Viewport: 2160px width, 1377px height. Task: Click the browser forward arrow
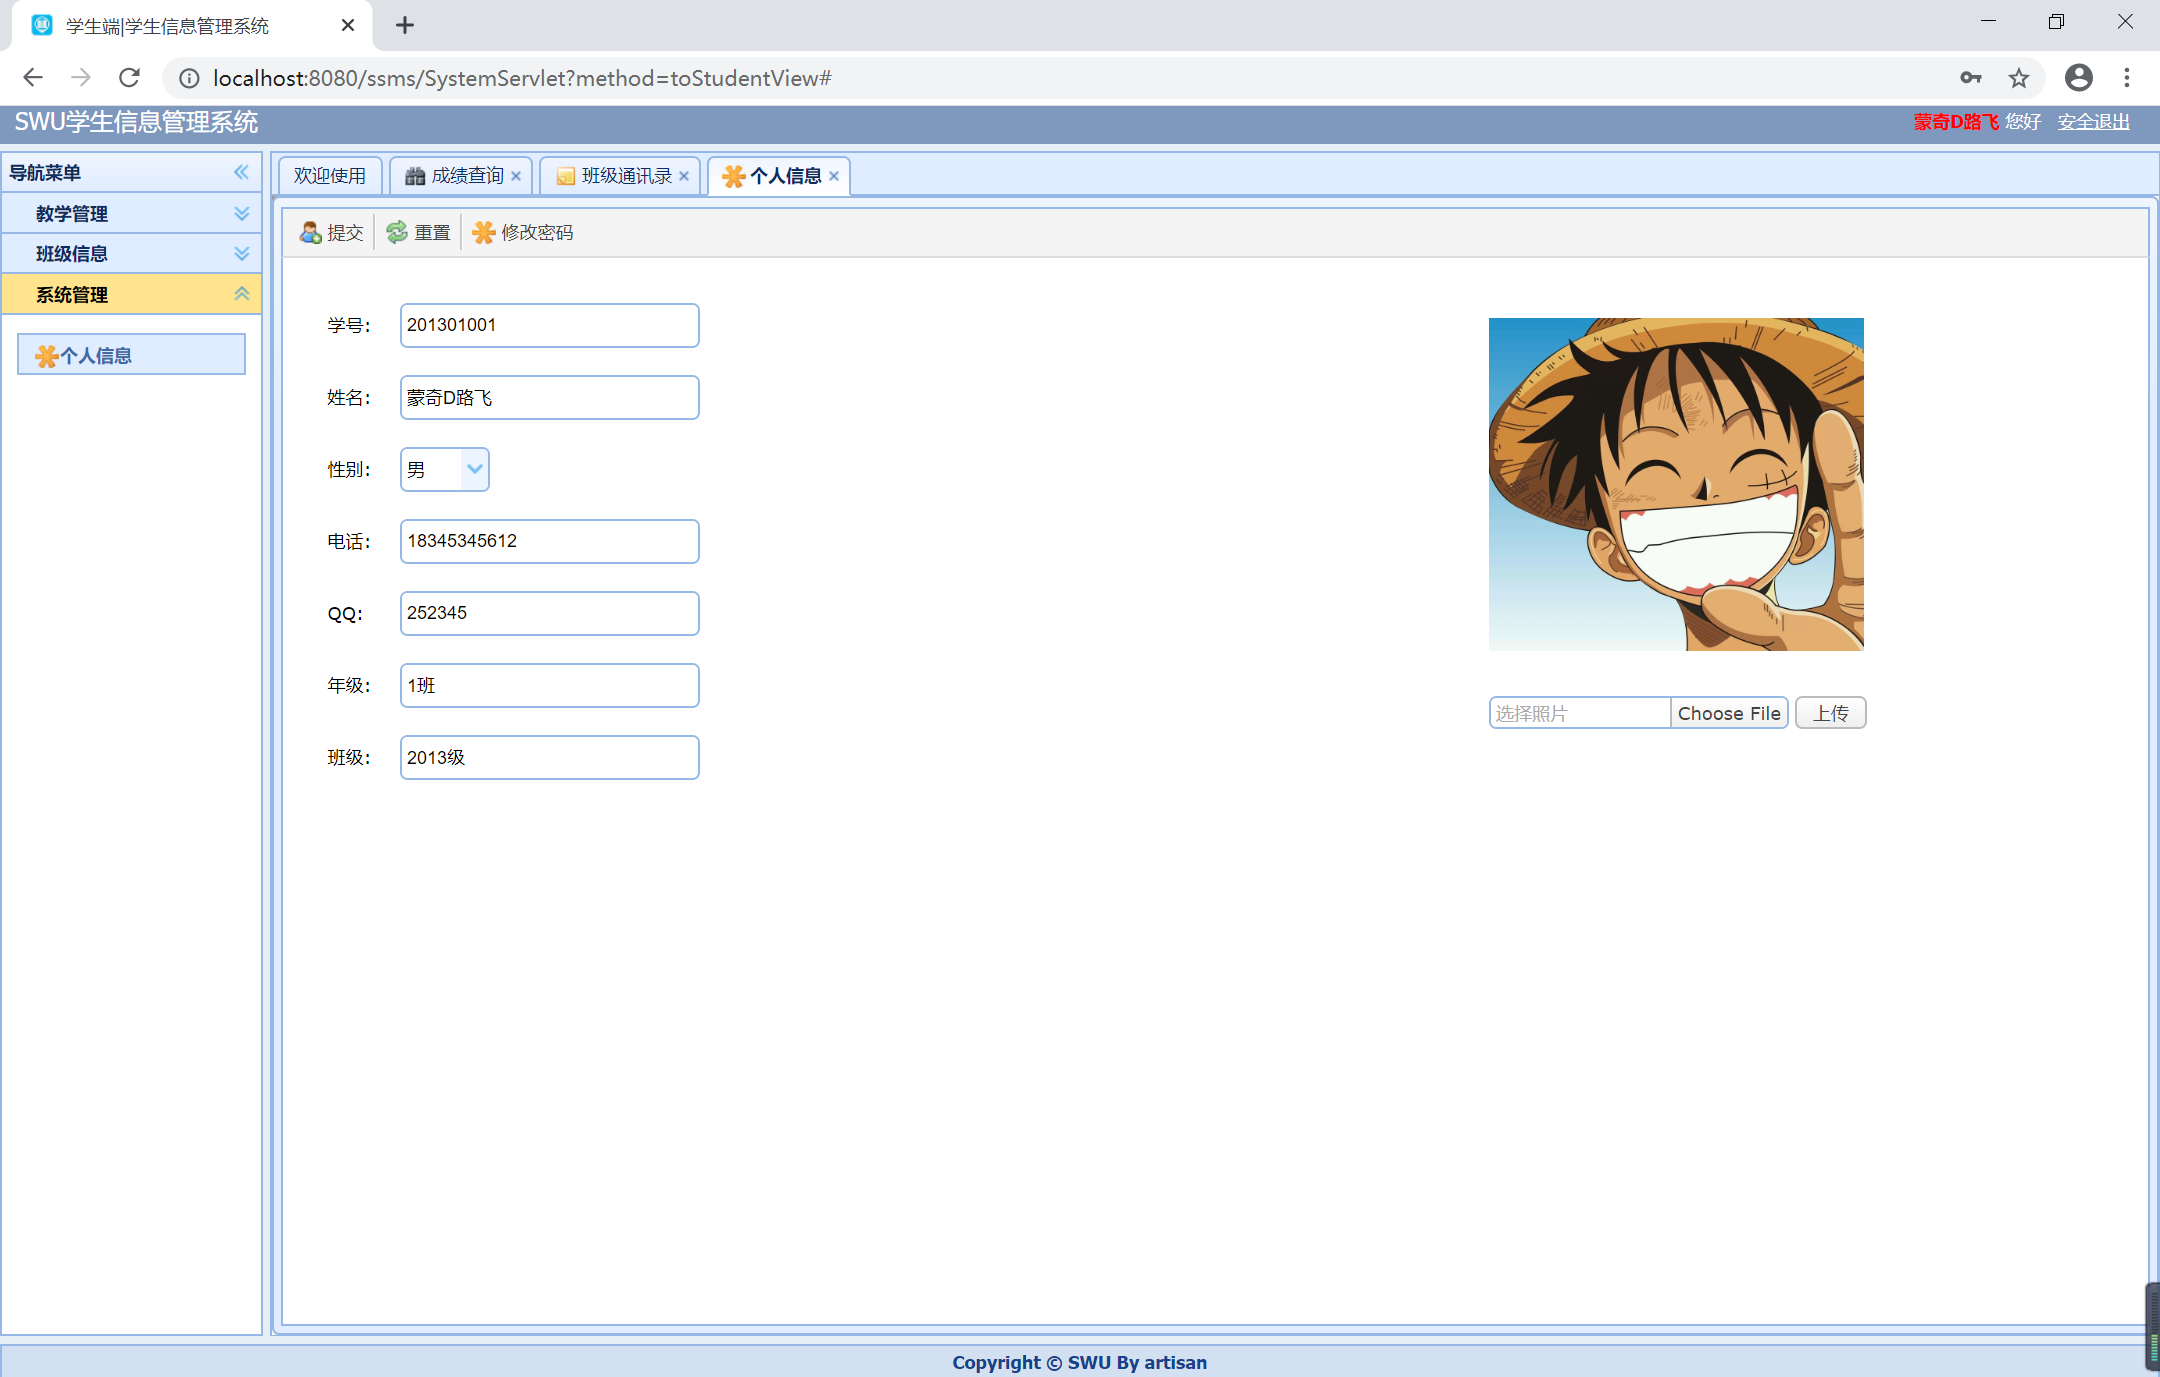[81, 78]
